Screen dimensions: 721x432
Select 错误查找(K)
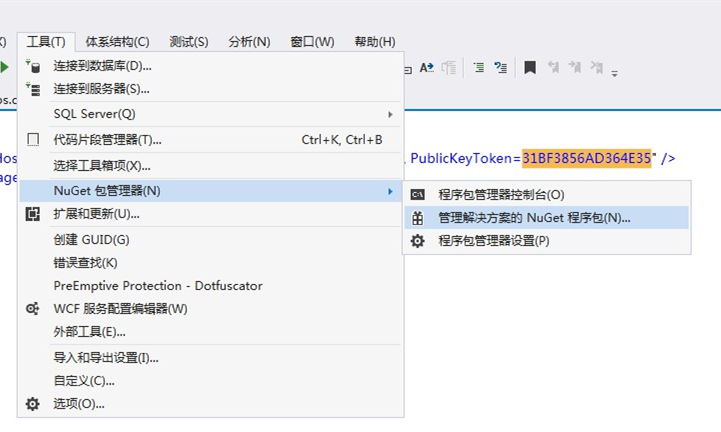pos(211,263)
